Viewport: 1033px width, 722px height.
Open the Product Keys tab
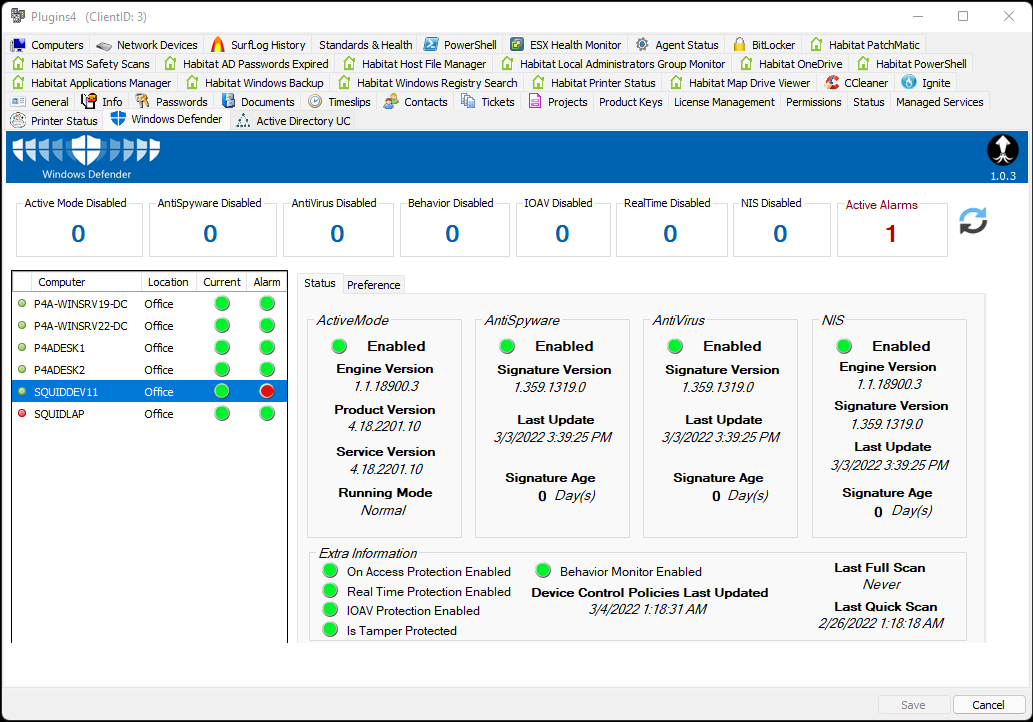point(630,102)
